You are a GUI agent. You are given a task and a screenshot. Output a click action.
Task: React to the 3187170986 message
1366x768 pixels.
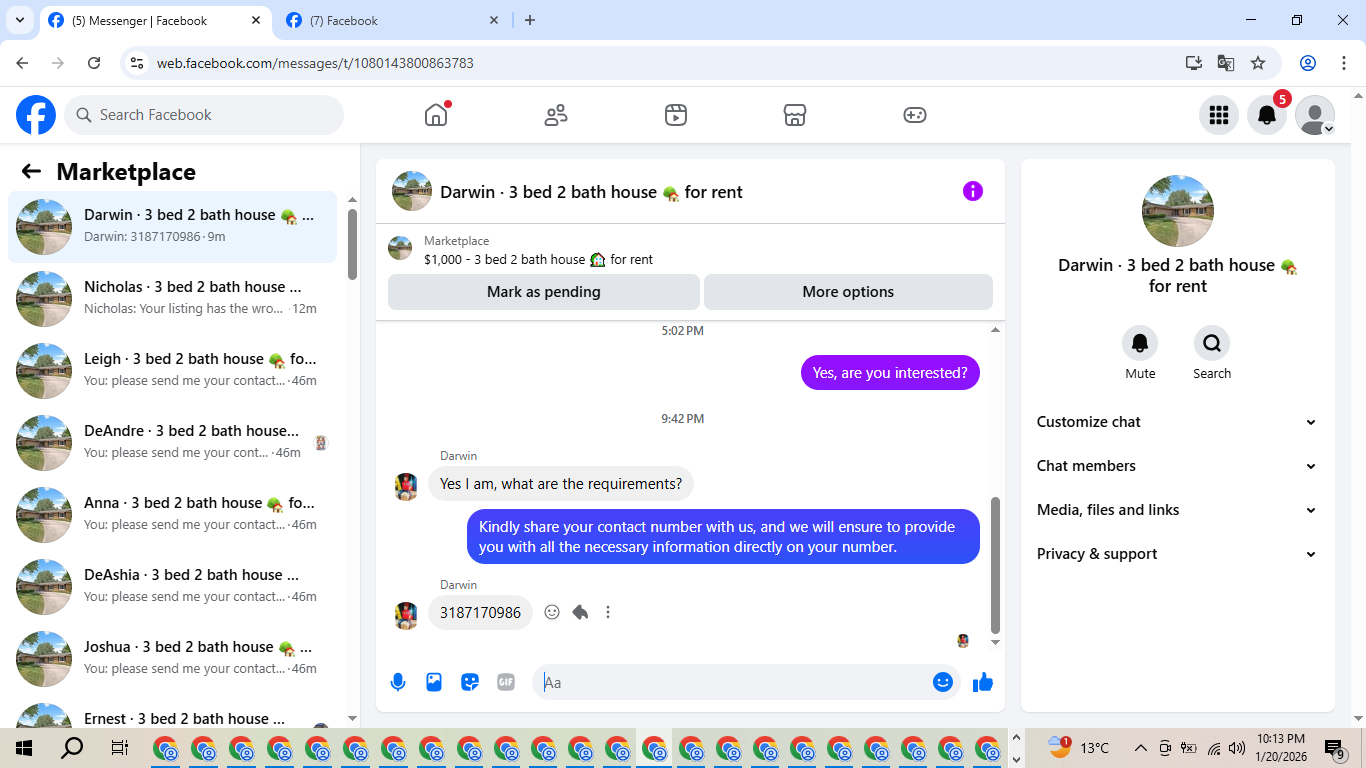point(552,612)
